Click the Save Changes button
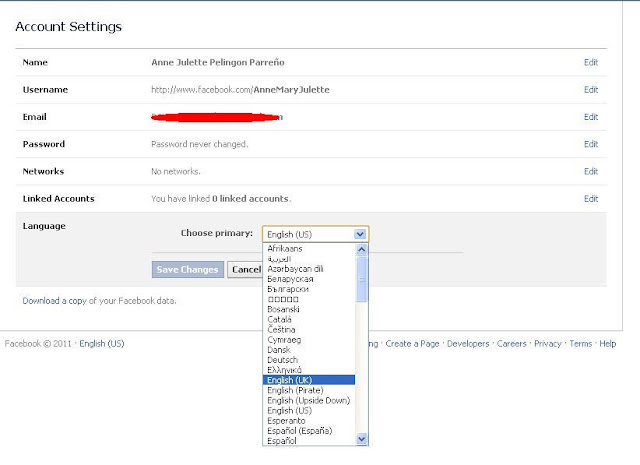Image resolution: width=640 pixels, height=465 pixels. 188,269
